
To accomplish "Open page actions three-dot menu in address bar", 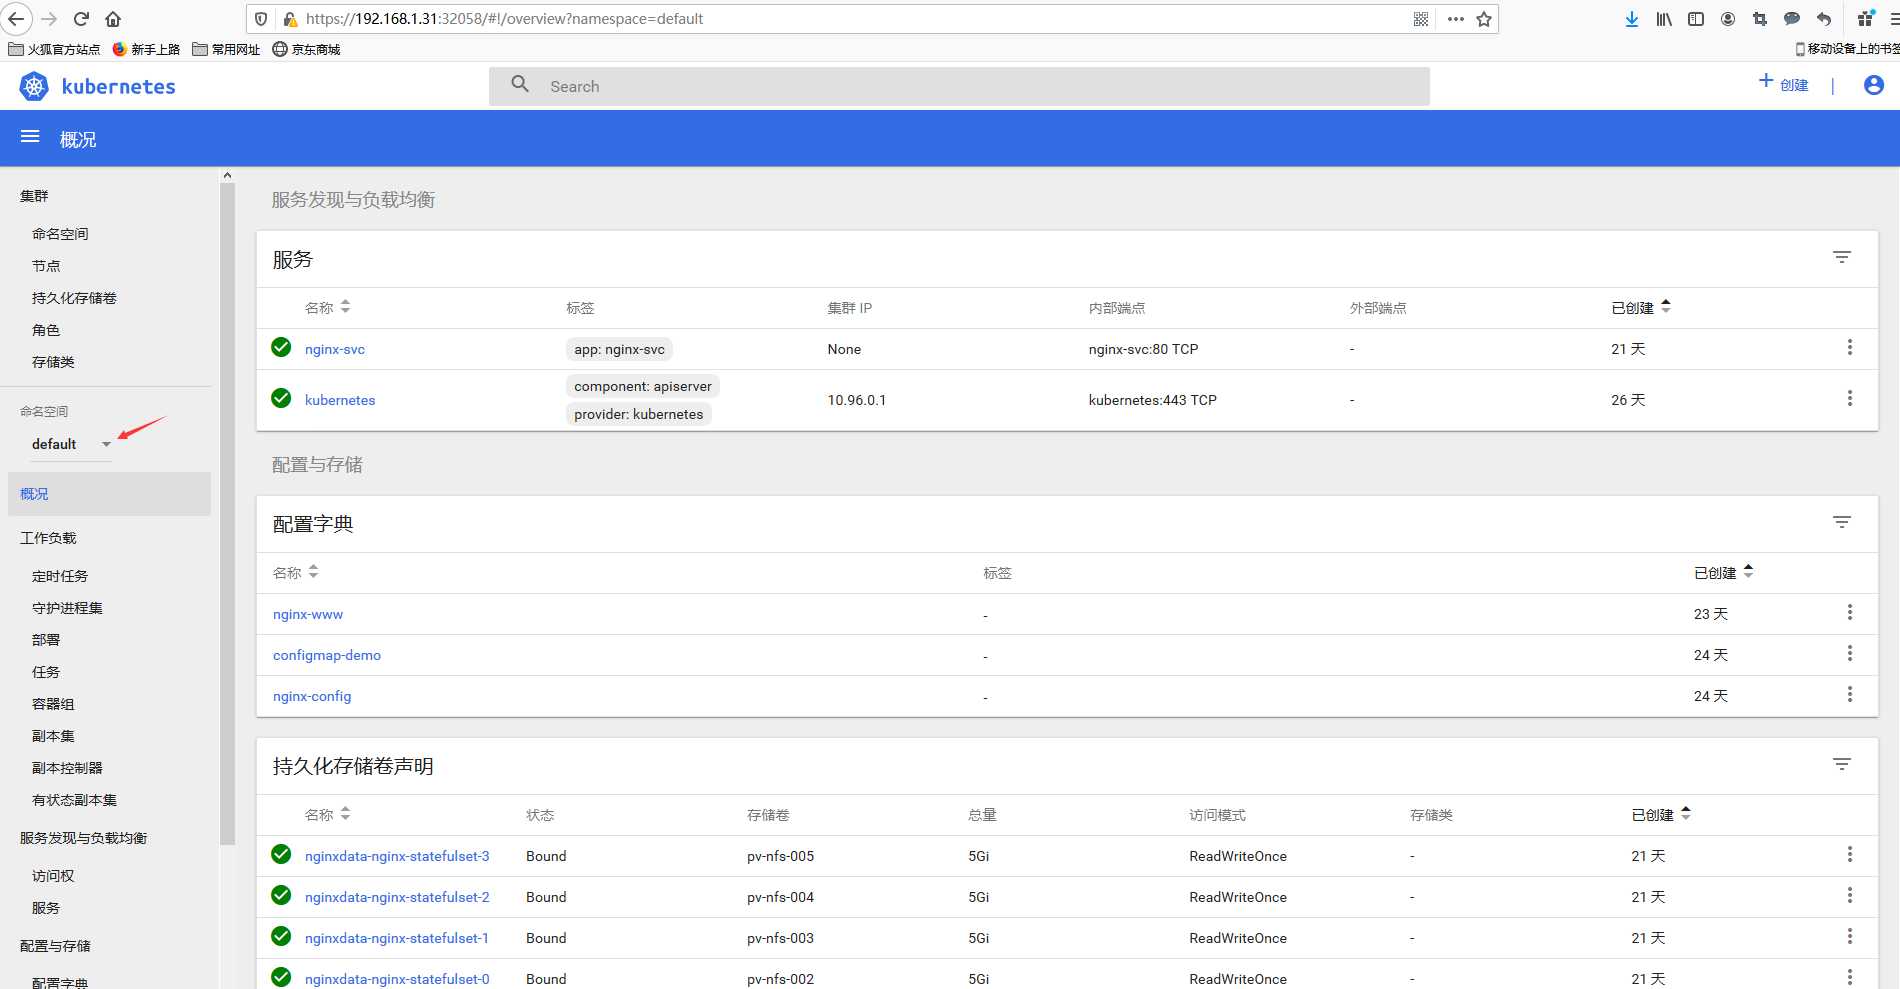I will point(1456,19).
